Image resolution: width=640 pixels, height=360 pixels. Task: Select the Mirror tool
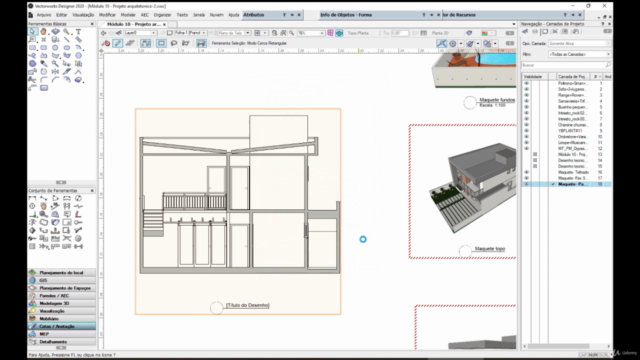(x=55, y=71)
